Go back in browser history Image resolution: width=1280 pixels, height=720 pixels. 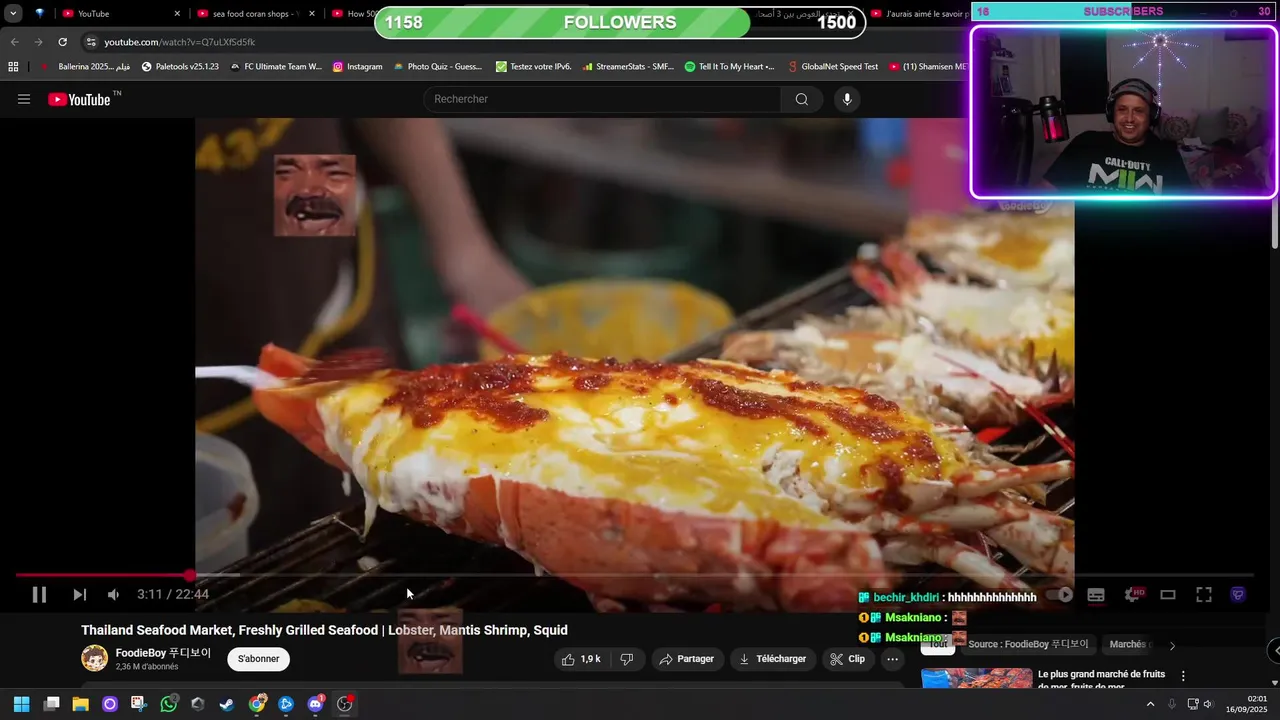[x=14, y=42]
